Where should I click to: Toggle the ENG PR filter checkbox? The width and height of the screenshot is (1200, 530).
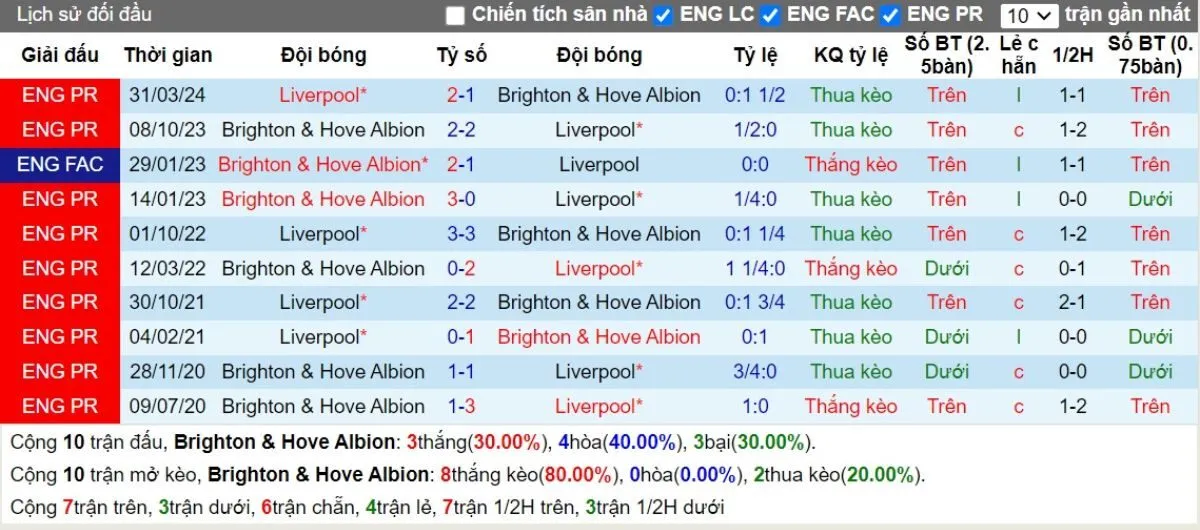pyautogui.click(x=890, y=15)
